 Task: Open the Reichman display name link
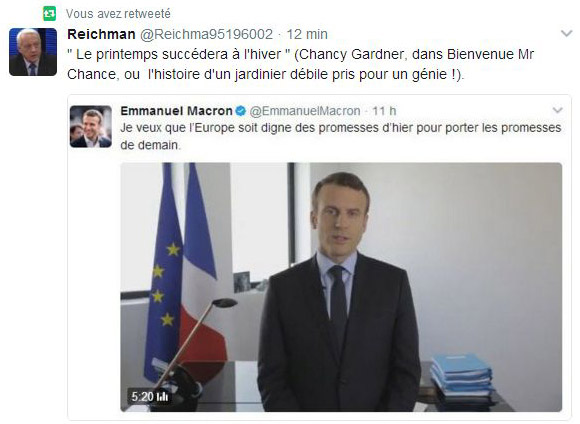point(101,34)
